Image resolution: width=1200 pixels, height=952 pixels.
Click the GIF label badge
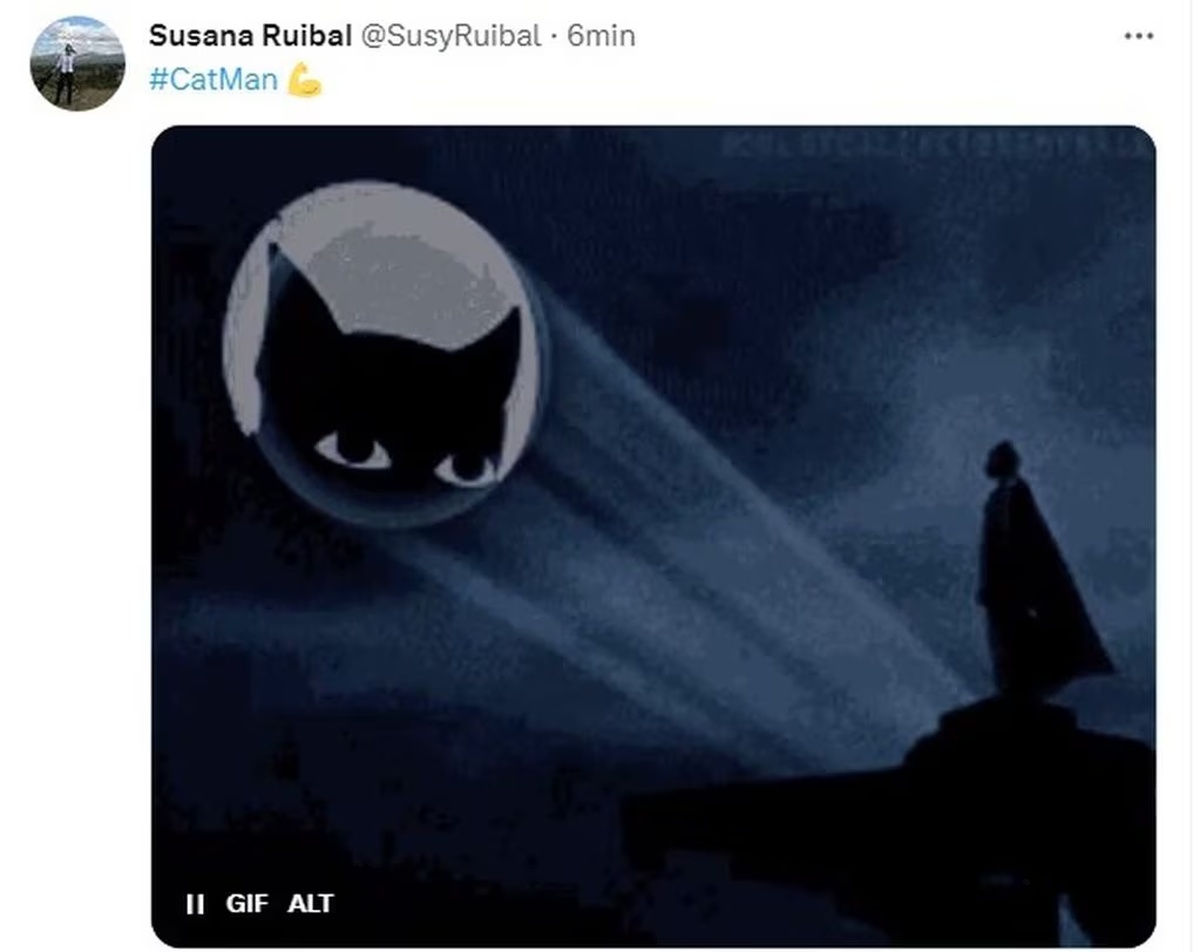(x=247, y=904)
